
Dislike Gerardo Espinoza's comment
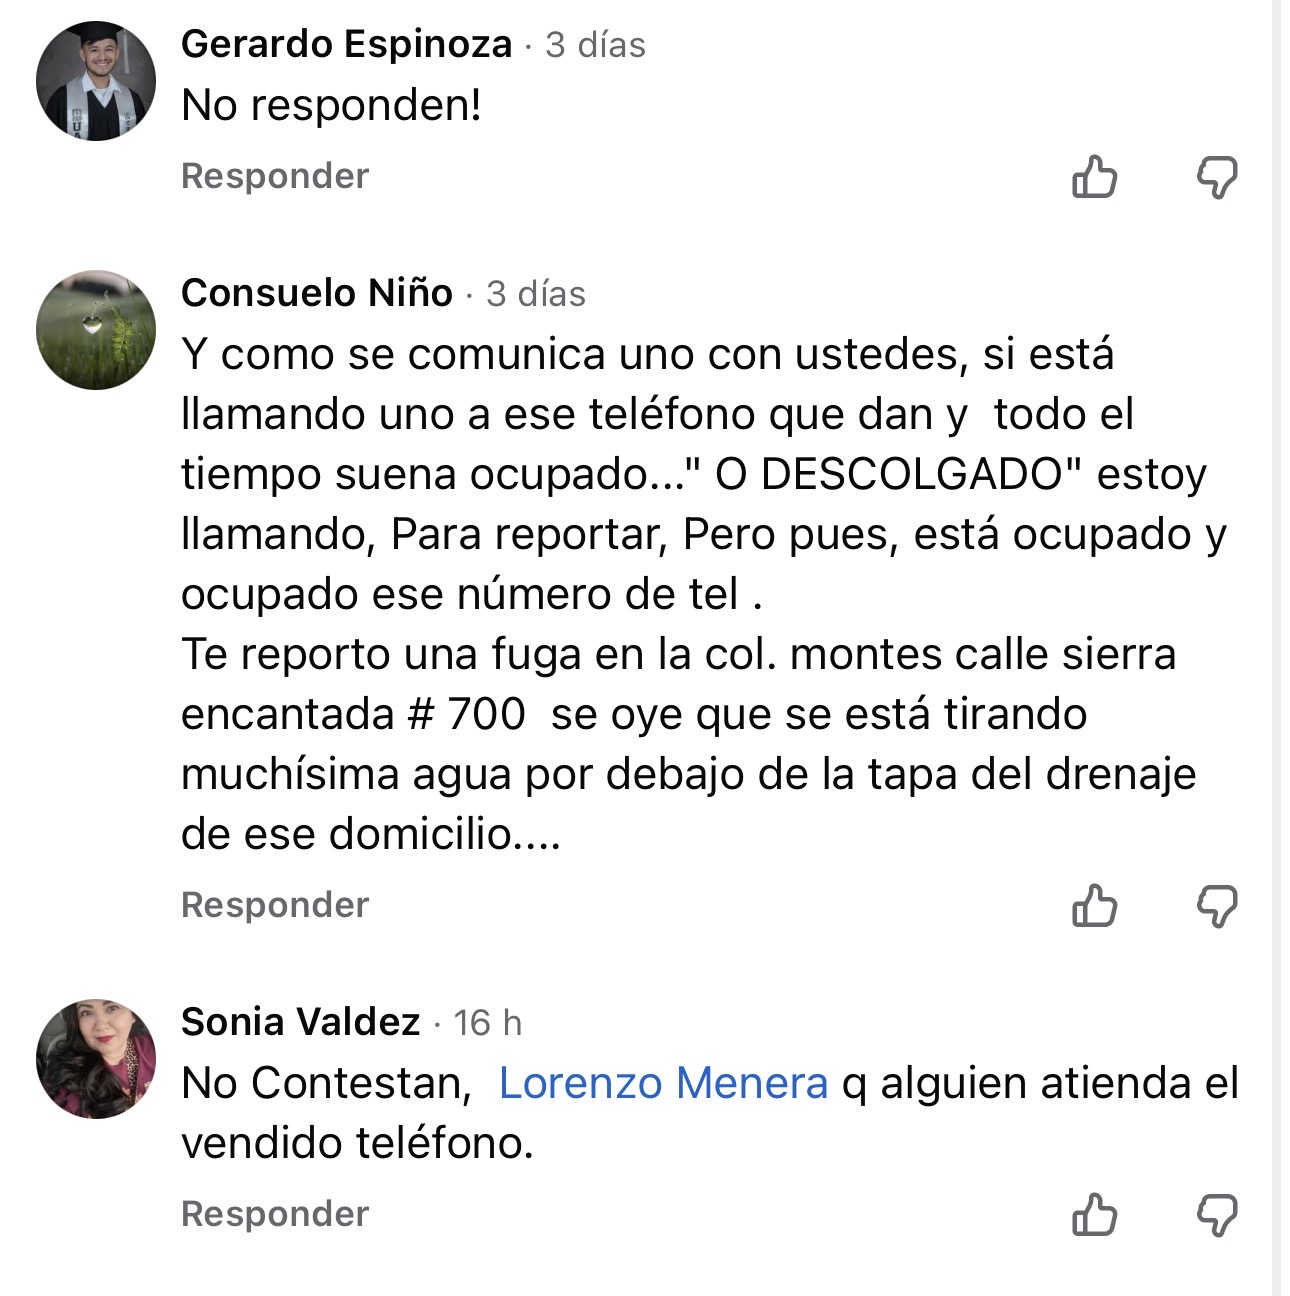(1217, 178)
